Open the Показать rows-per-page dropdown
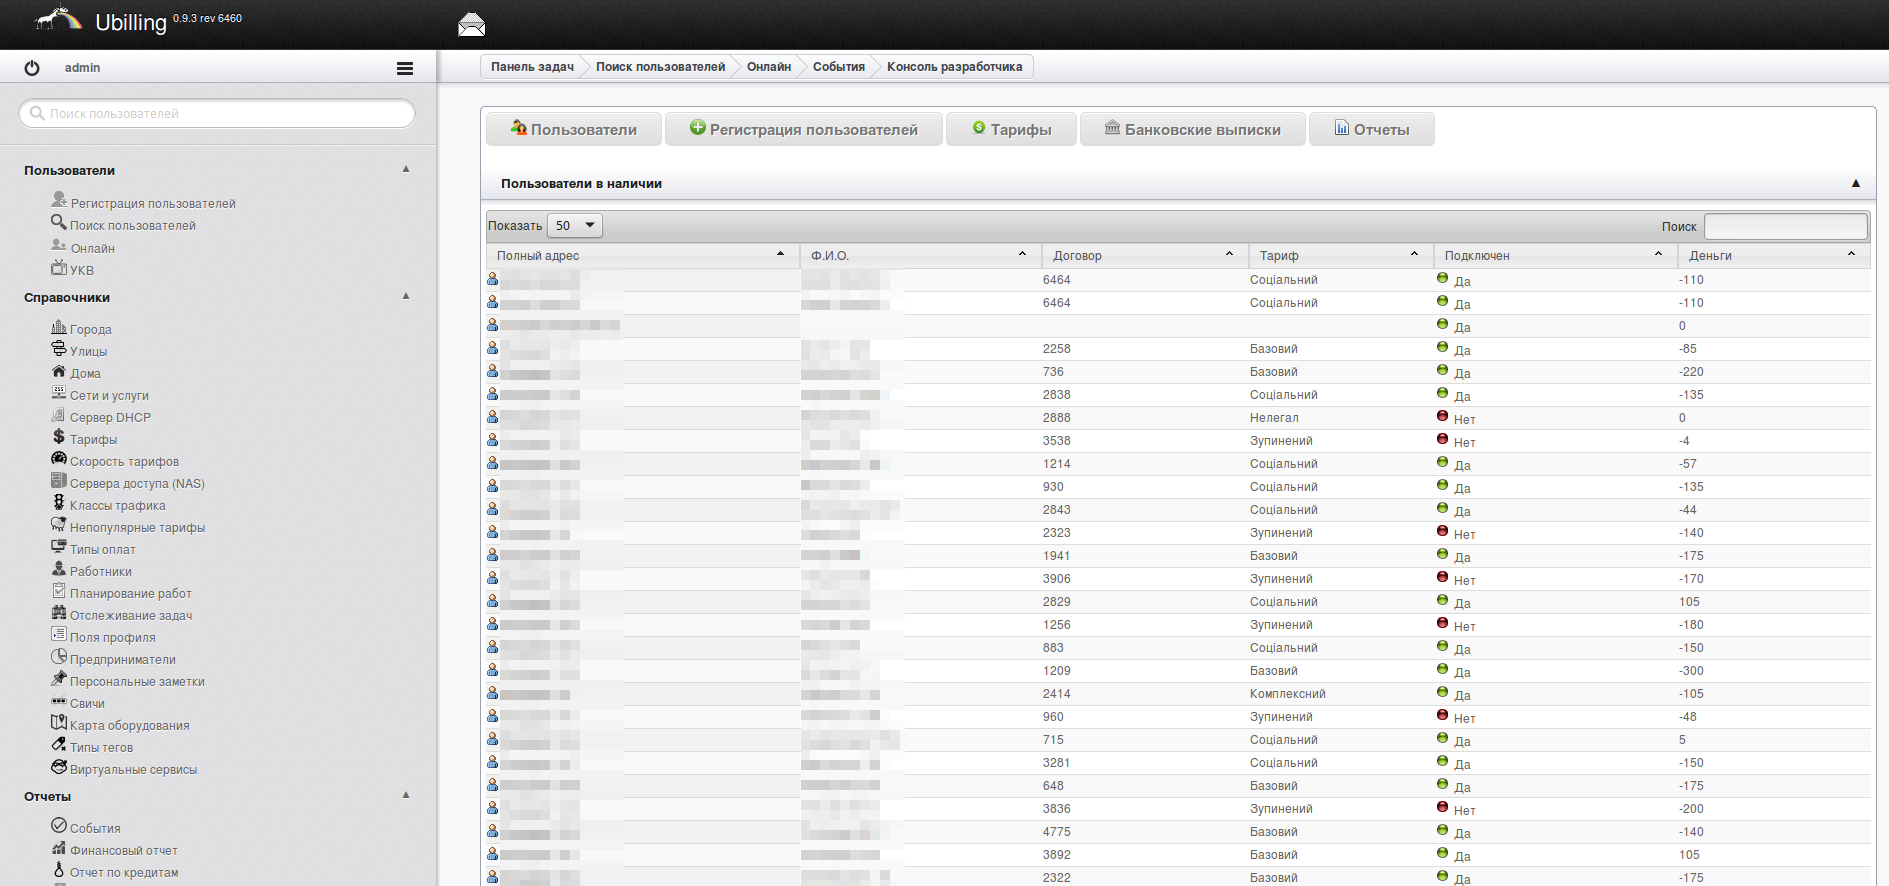This screenshot has width=1889, height=886. pos(575,226)
